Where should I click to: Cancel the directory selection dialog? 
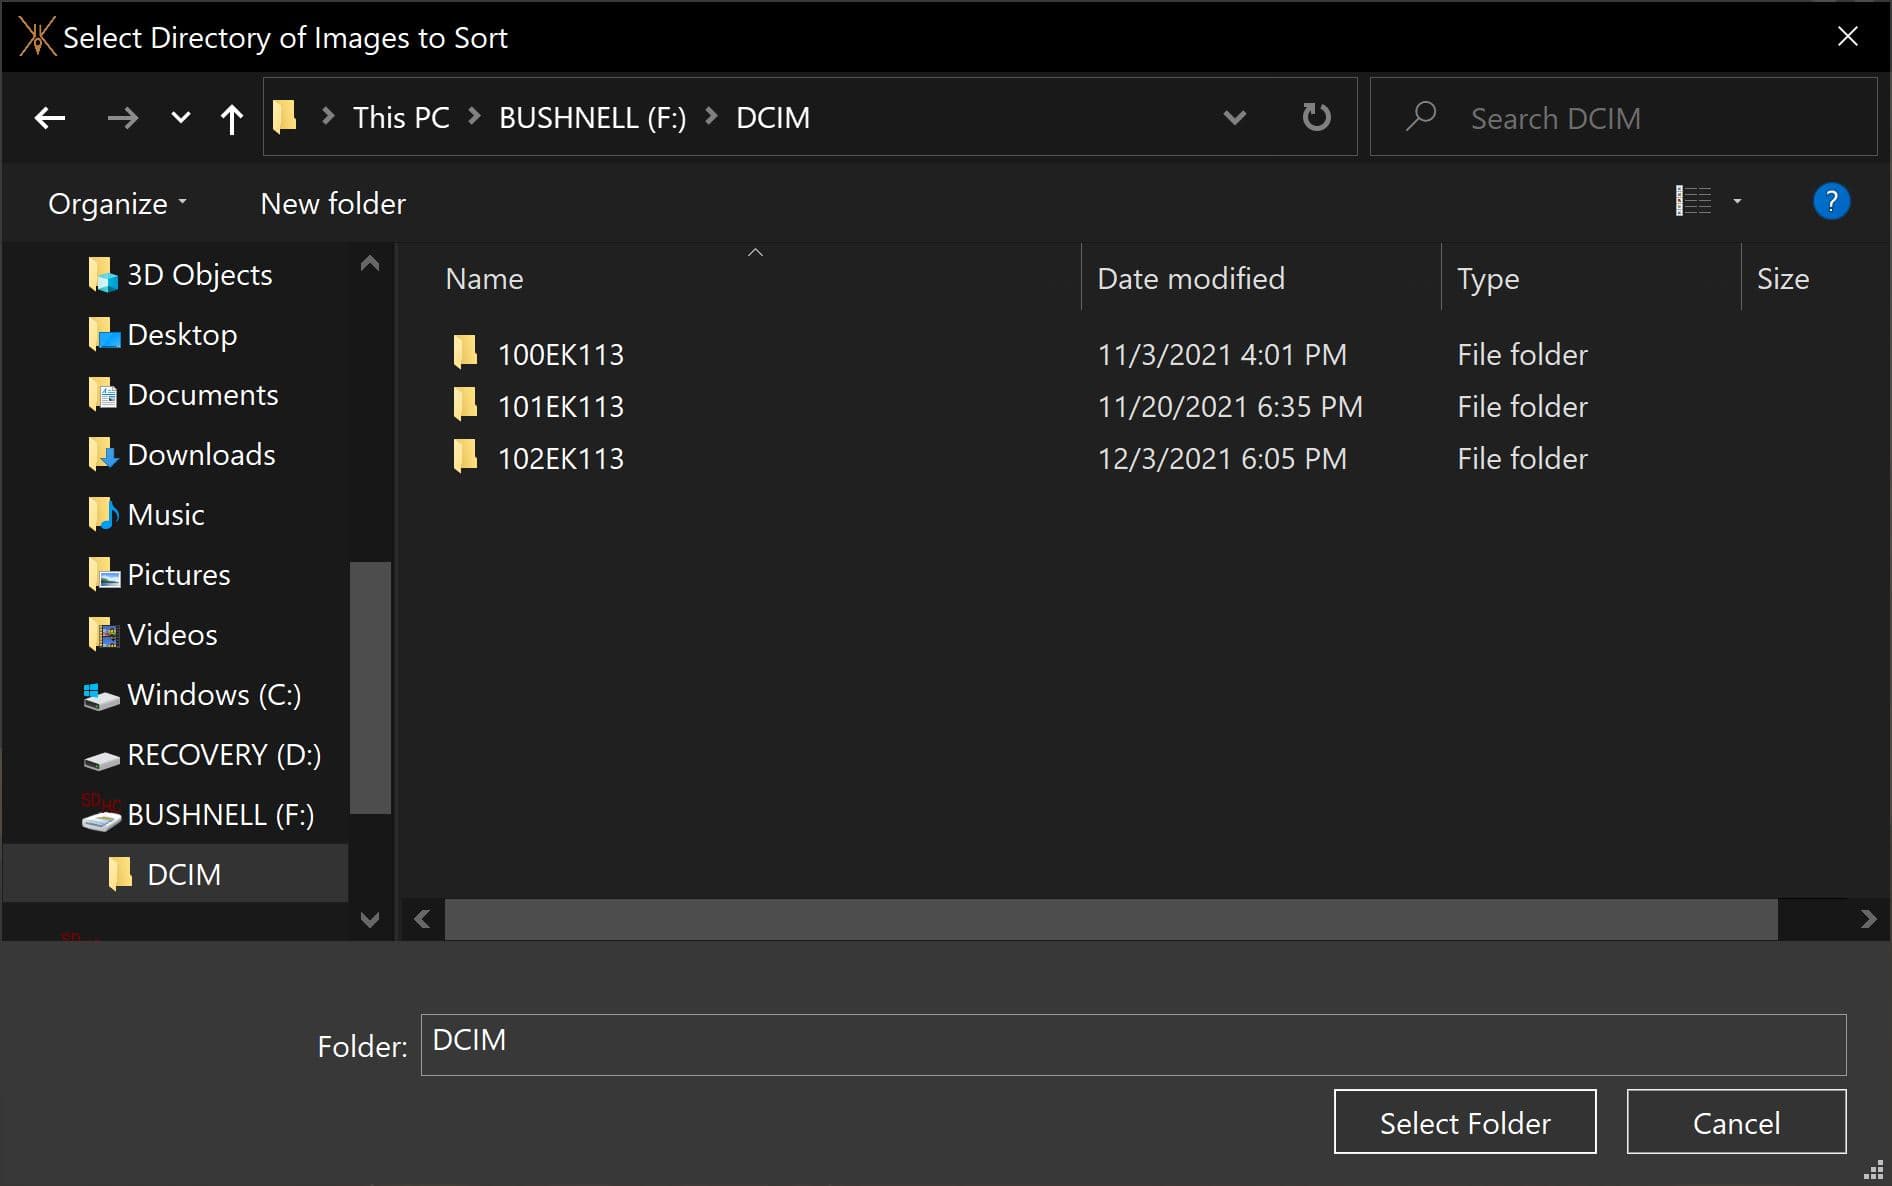pyautogui.click(x=1736, y=1121)
